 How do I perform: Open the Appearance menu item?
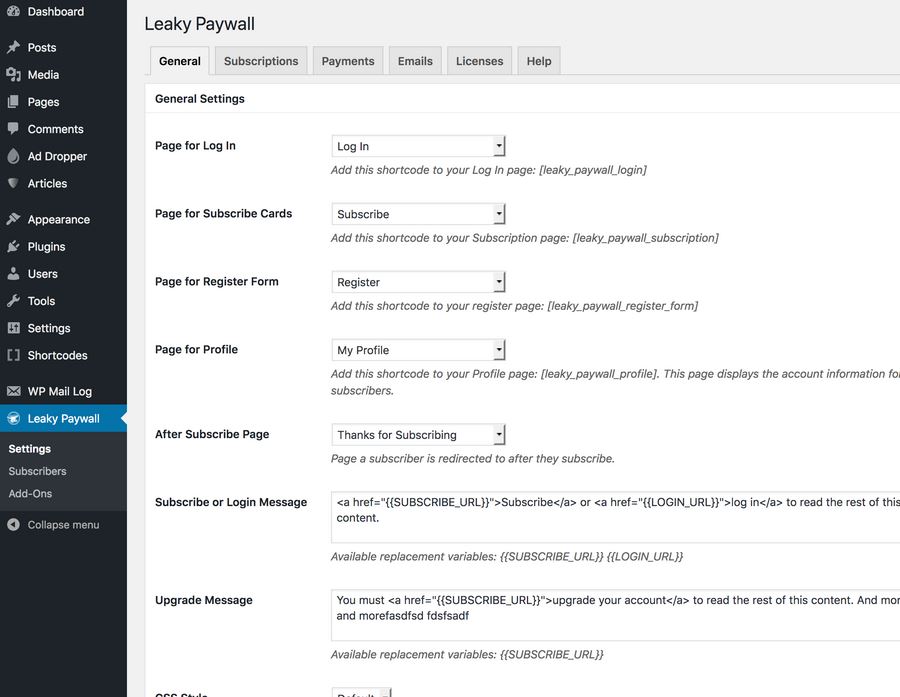pyautogui.click(x=63, y=219)
